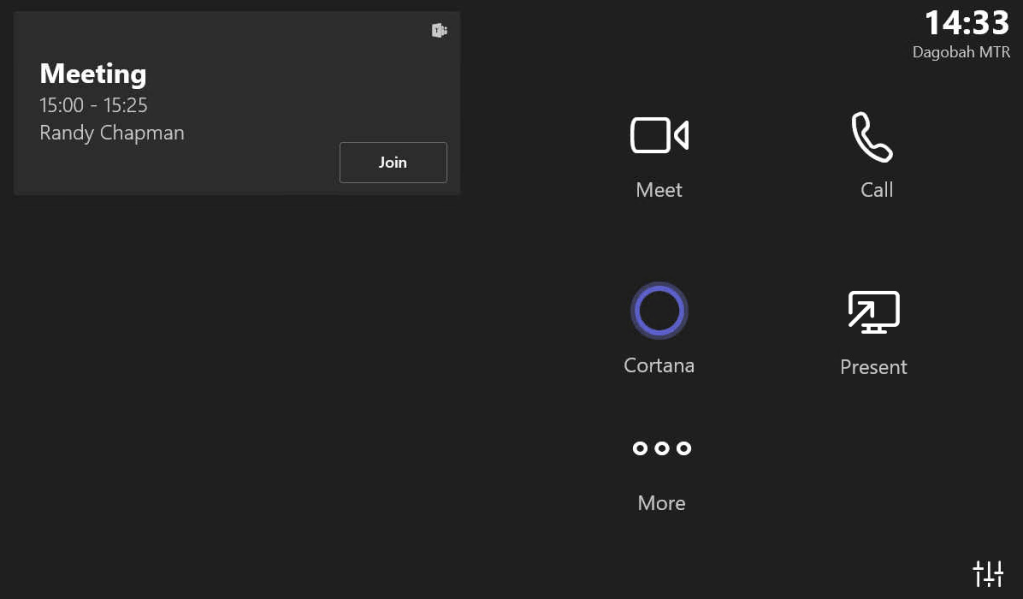
Task: Select the More text label
Action: pyautogui.click(x=661, y=503)
